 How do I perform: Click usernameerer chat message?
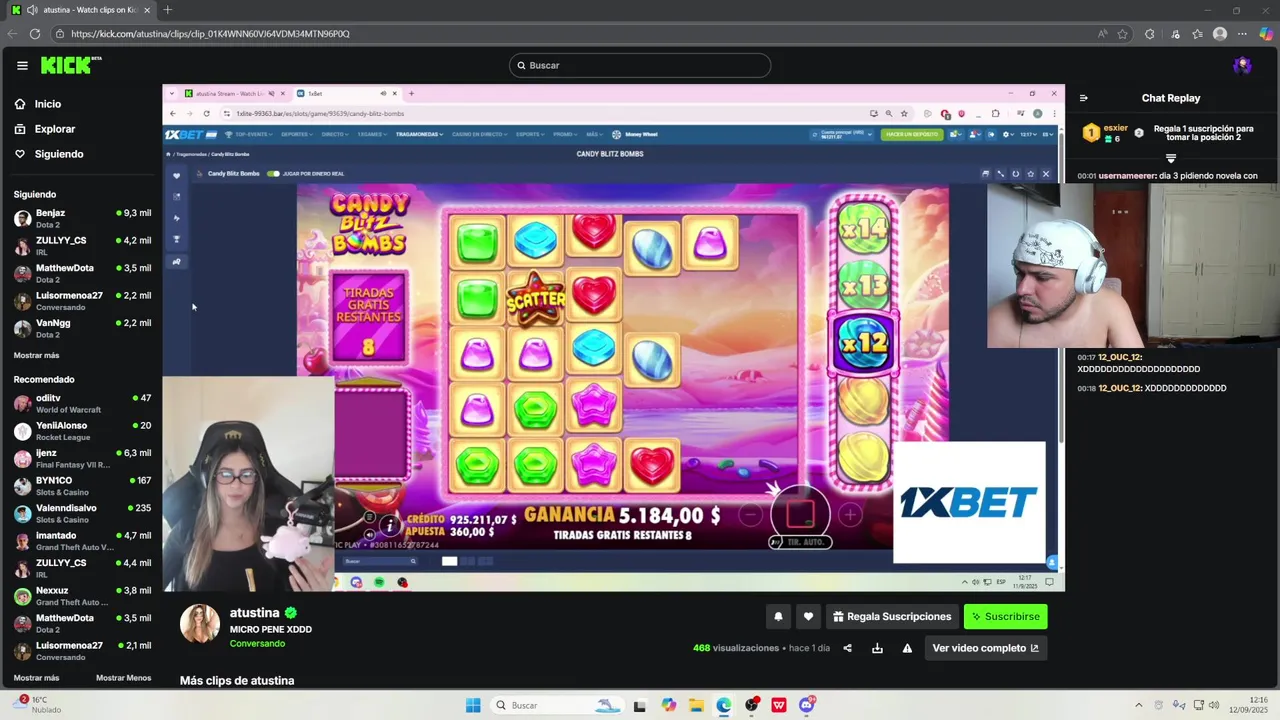pos(1167,176)
